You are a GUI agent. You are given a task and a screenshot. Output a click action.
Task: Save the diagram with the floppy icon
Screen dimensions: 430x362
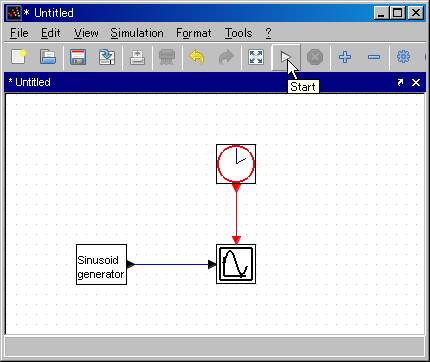(x=78, y=57)
